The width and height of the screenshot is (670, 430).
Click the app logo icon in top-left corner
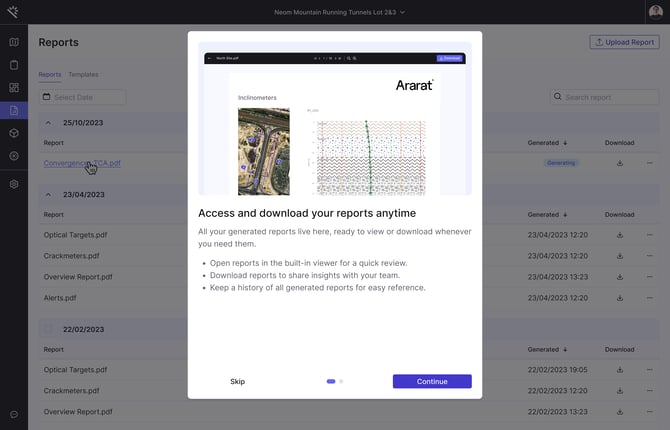(x=13, y=12)
